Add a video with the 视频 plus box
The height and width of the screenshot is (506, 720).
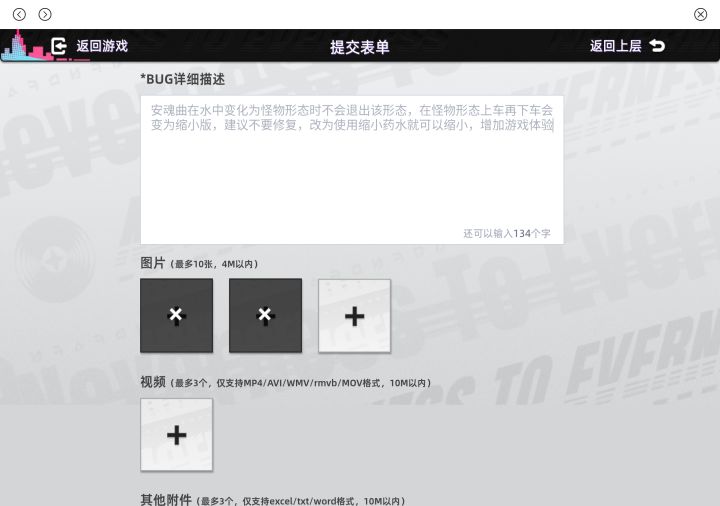coord(176,434)
